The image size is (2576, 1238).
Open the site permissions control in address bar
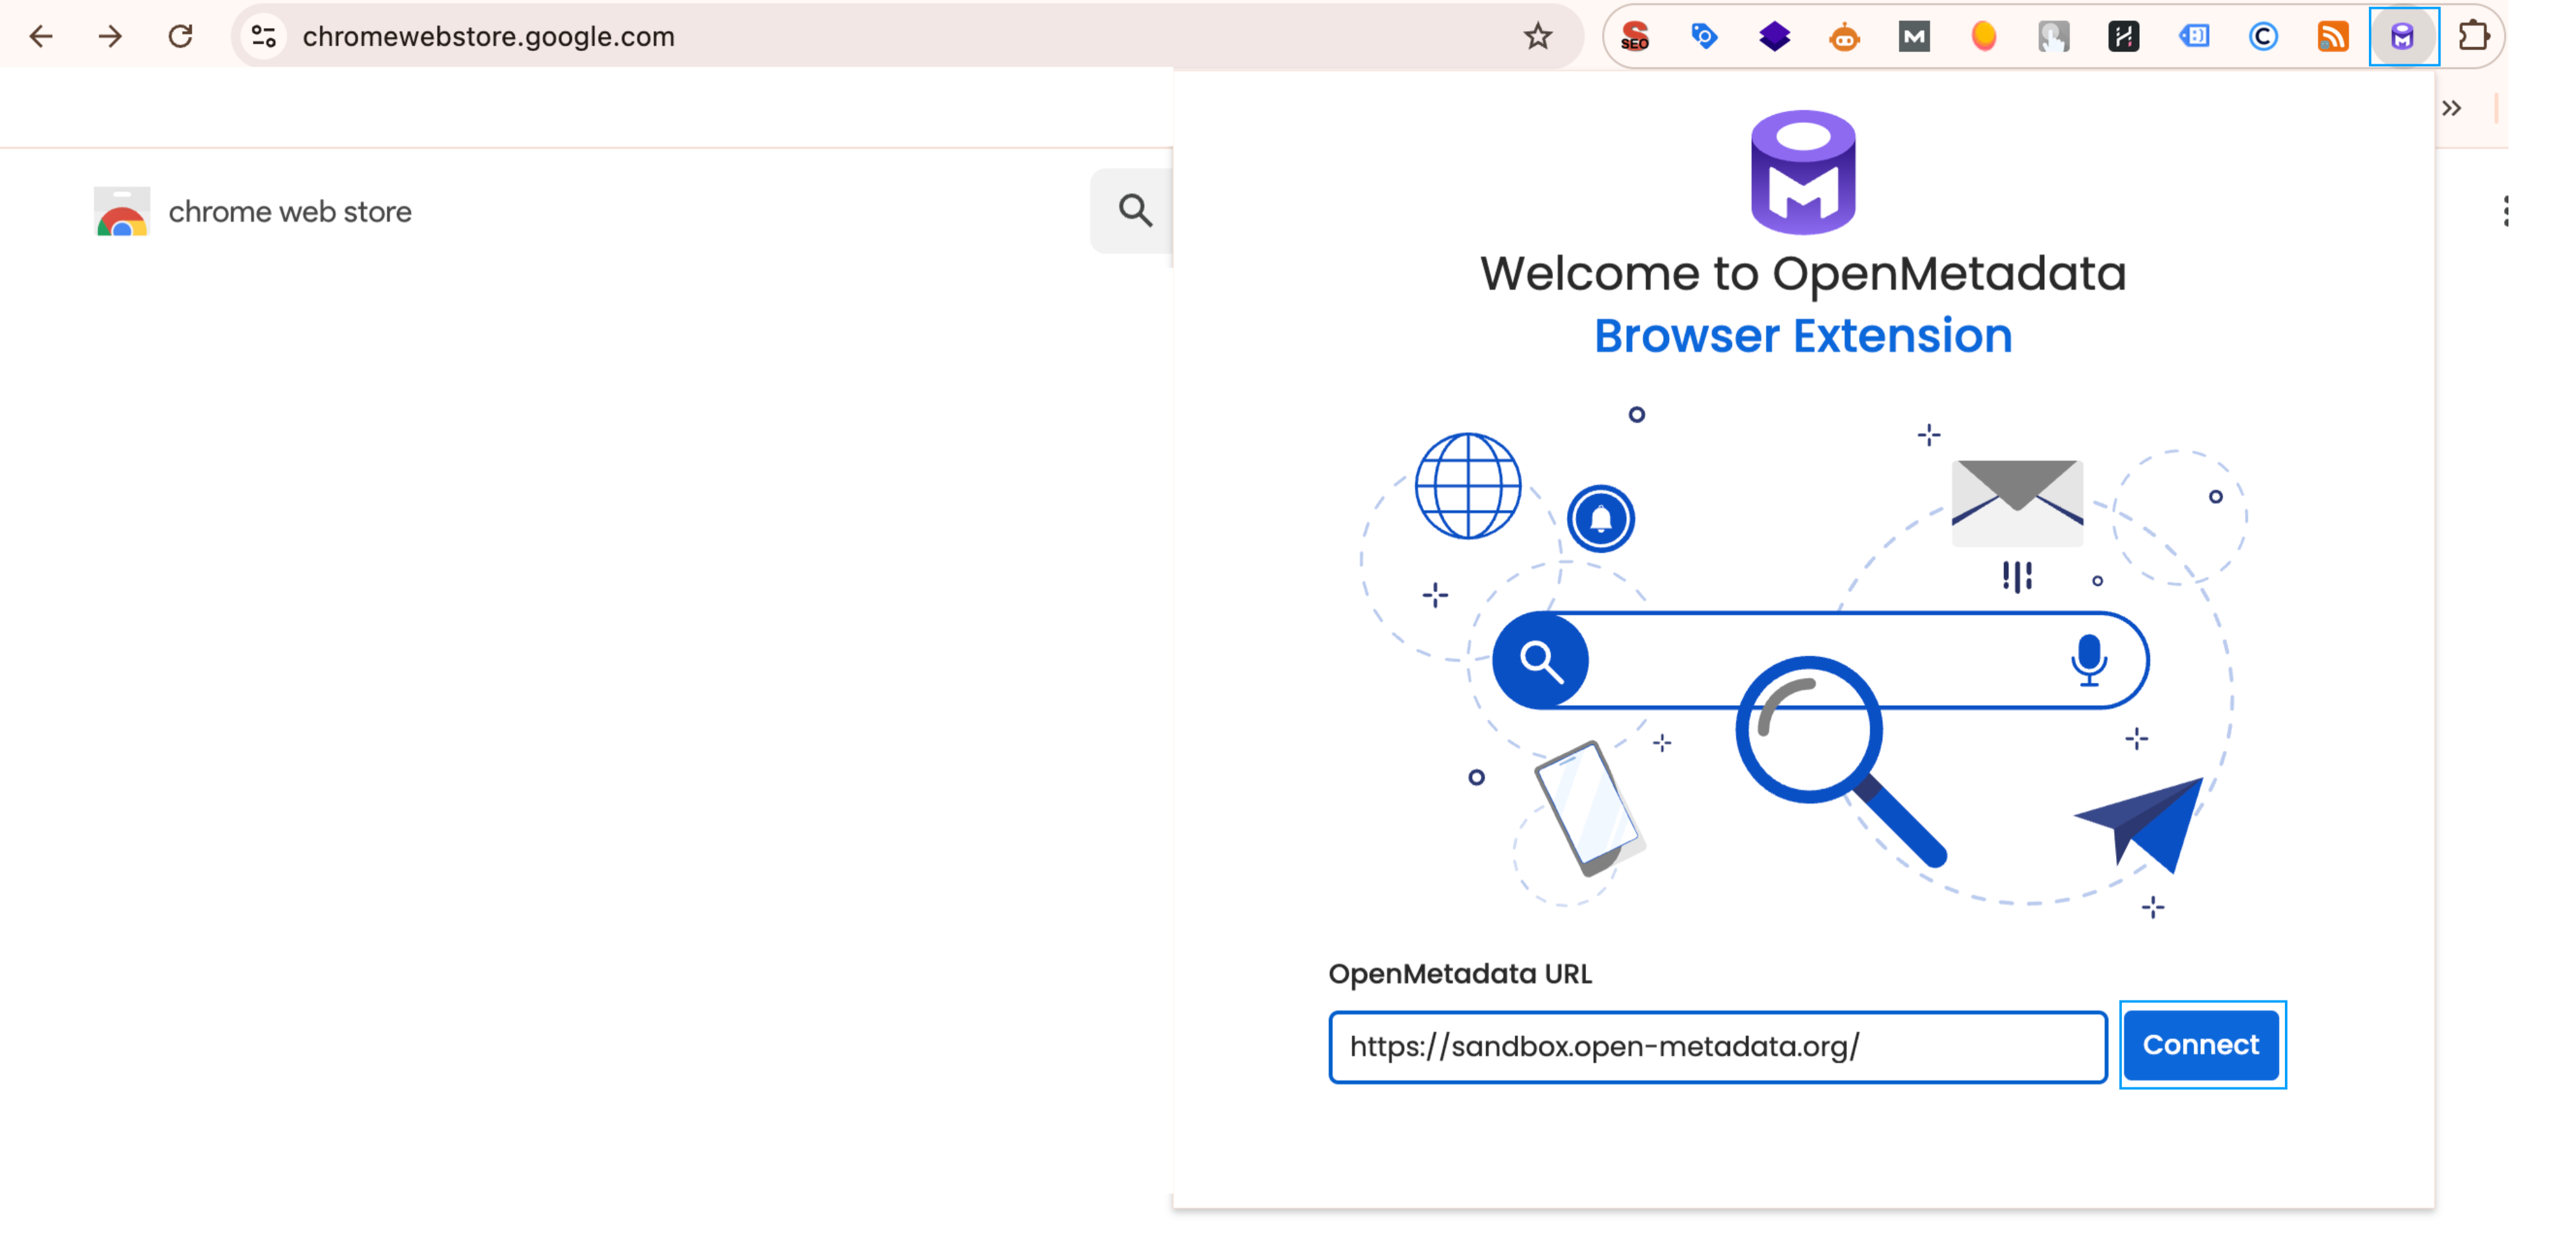tap(263, 36)
